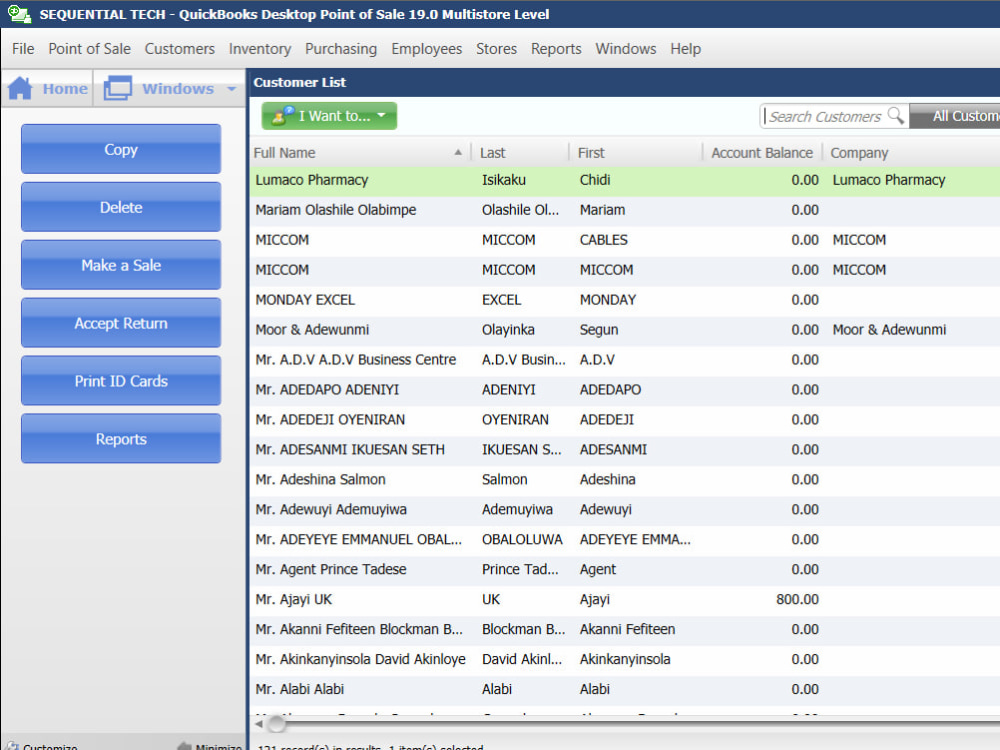Select Mr. ADEDEJI OYENIRAN row
Viewport: 1000px width, 750px height.
point(625,420)
